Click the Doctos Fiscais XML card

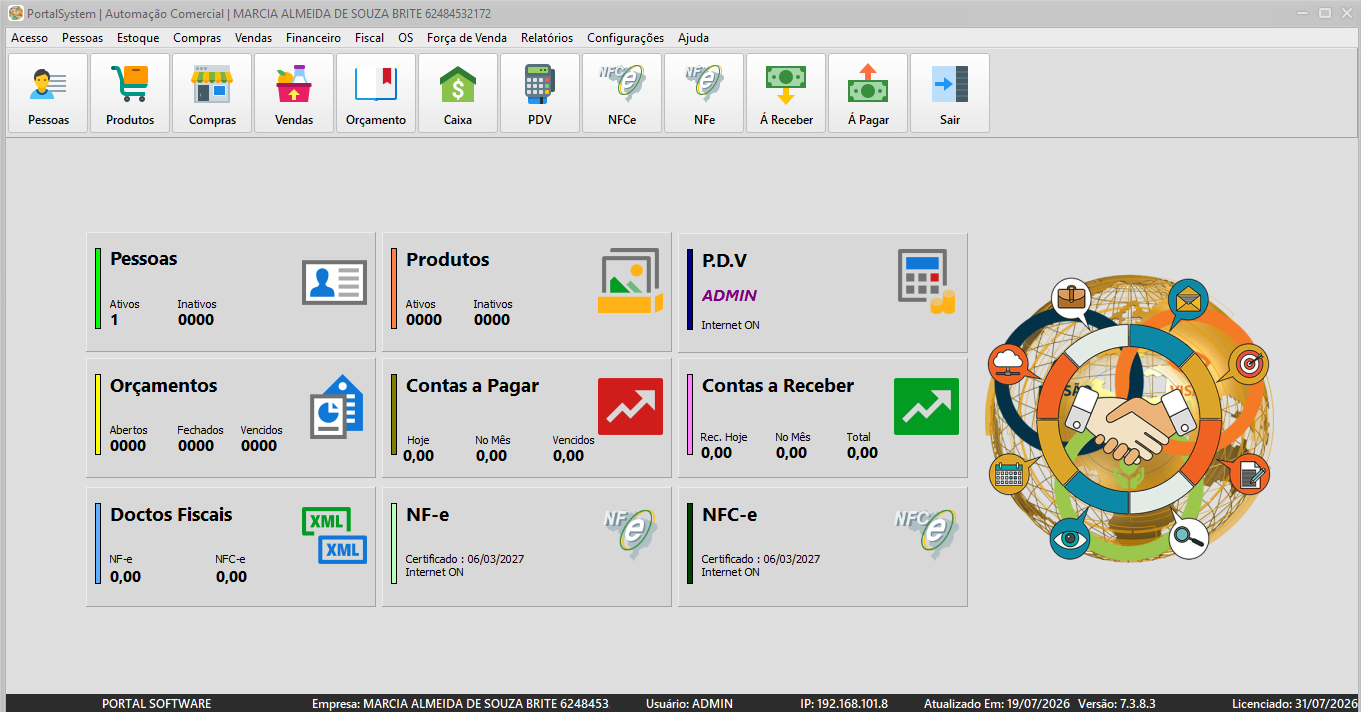pos(231,547)
